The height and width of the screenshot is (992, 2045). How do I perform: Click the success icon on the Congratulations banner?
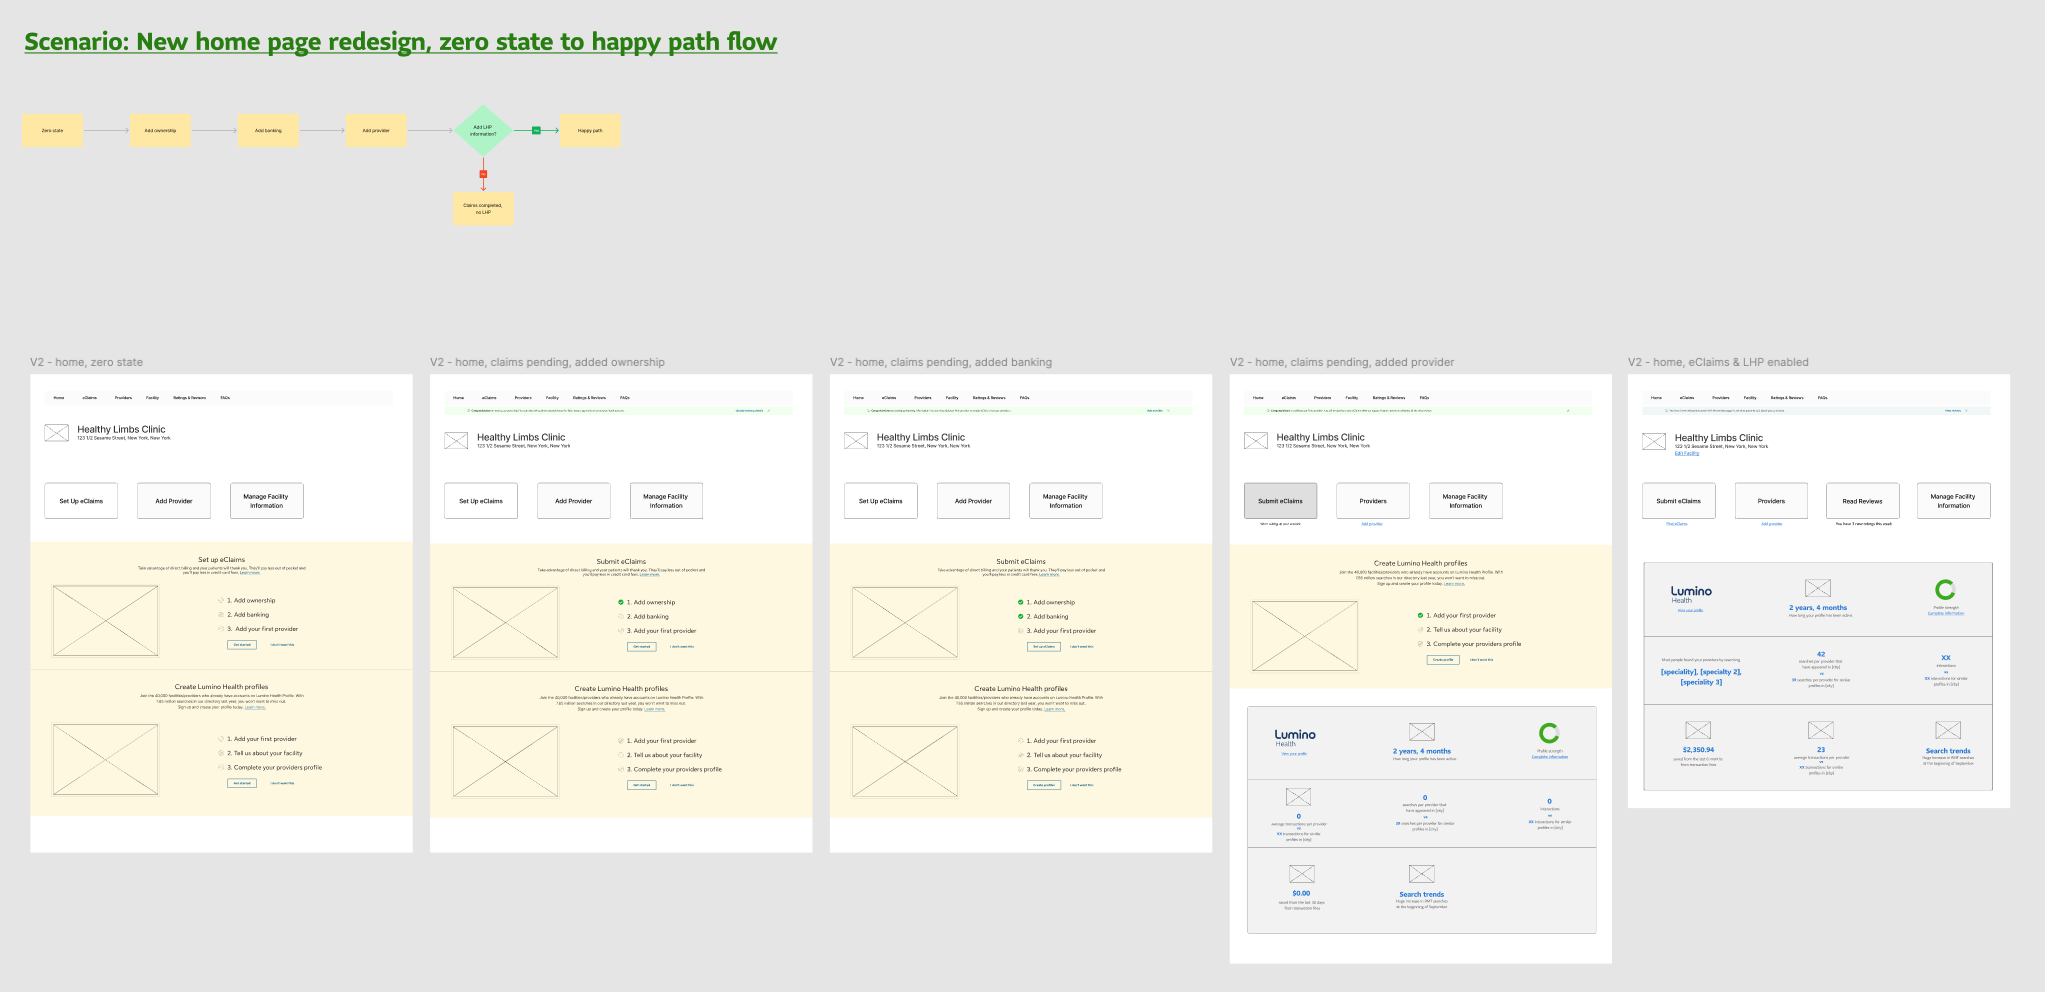point(469,411)
